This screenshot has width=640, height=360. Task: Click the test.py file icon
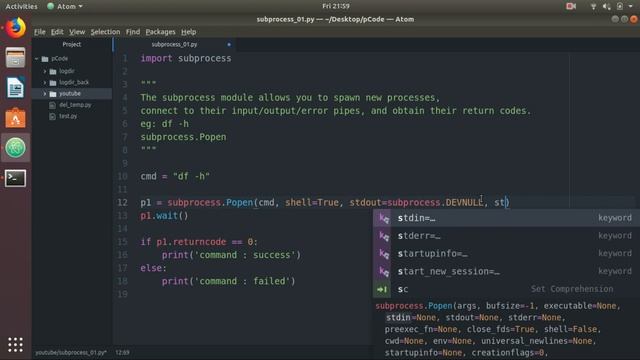tap(52, 116)
